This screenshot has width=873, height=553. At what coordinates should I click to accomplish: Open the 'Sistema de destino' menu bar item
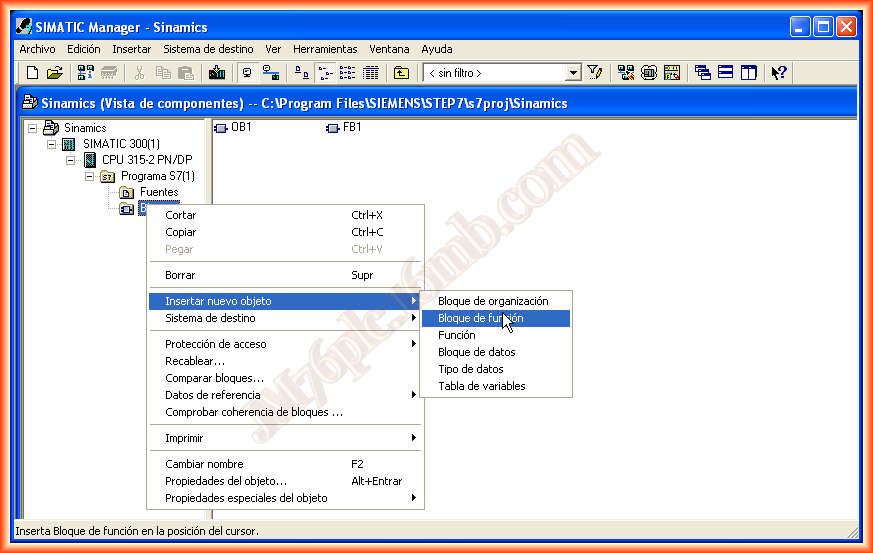[208, 49]
